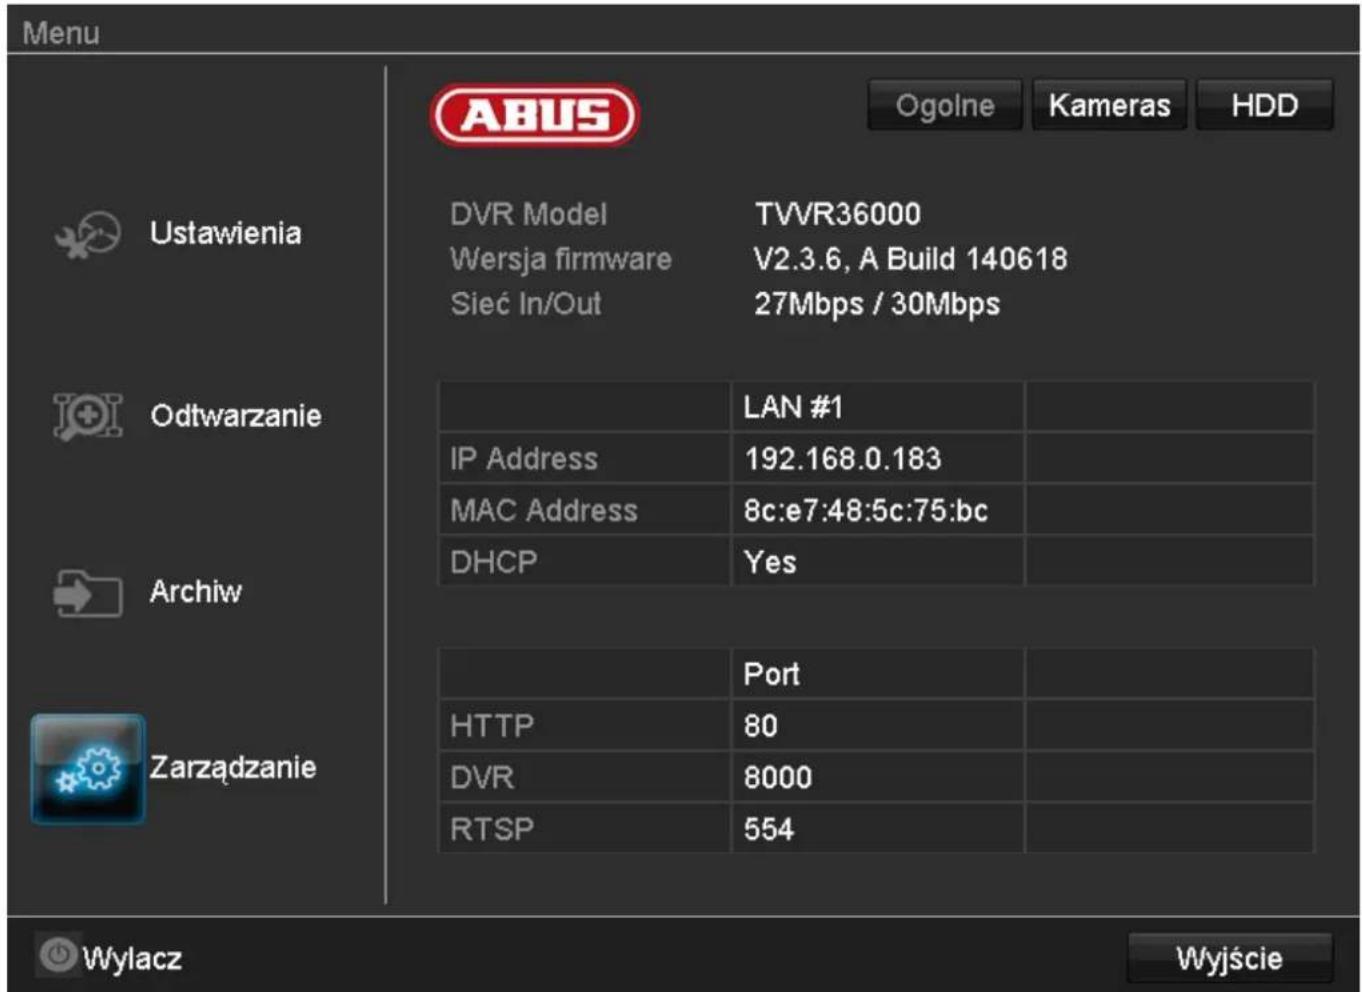Image resolution: width=1362 pixels, height=992 pixels.
Task: Click the Menu title text
Action: tap(61, 33)
